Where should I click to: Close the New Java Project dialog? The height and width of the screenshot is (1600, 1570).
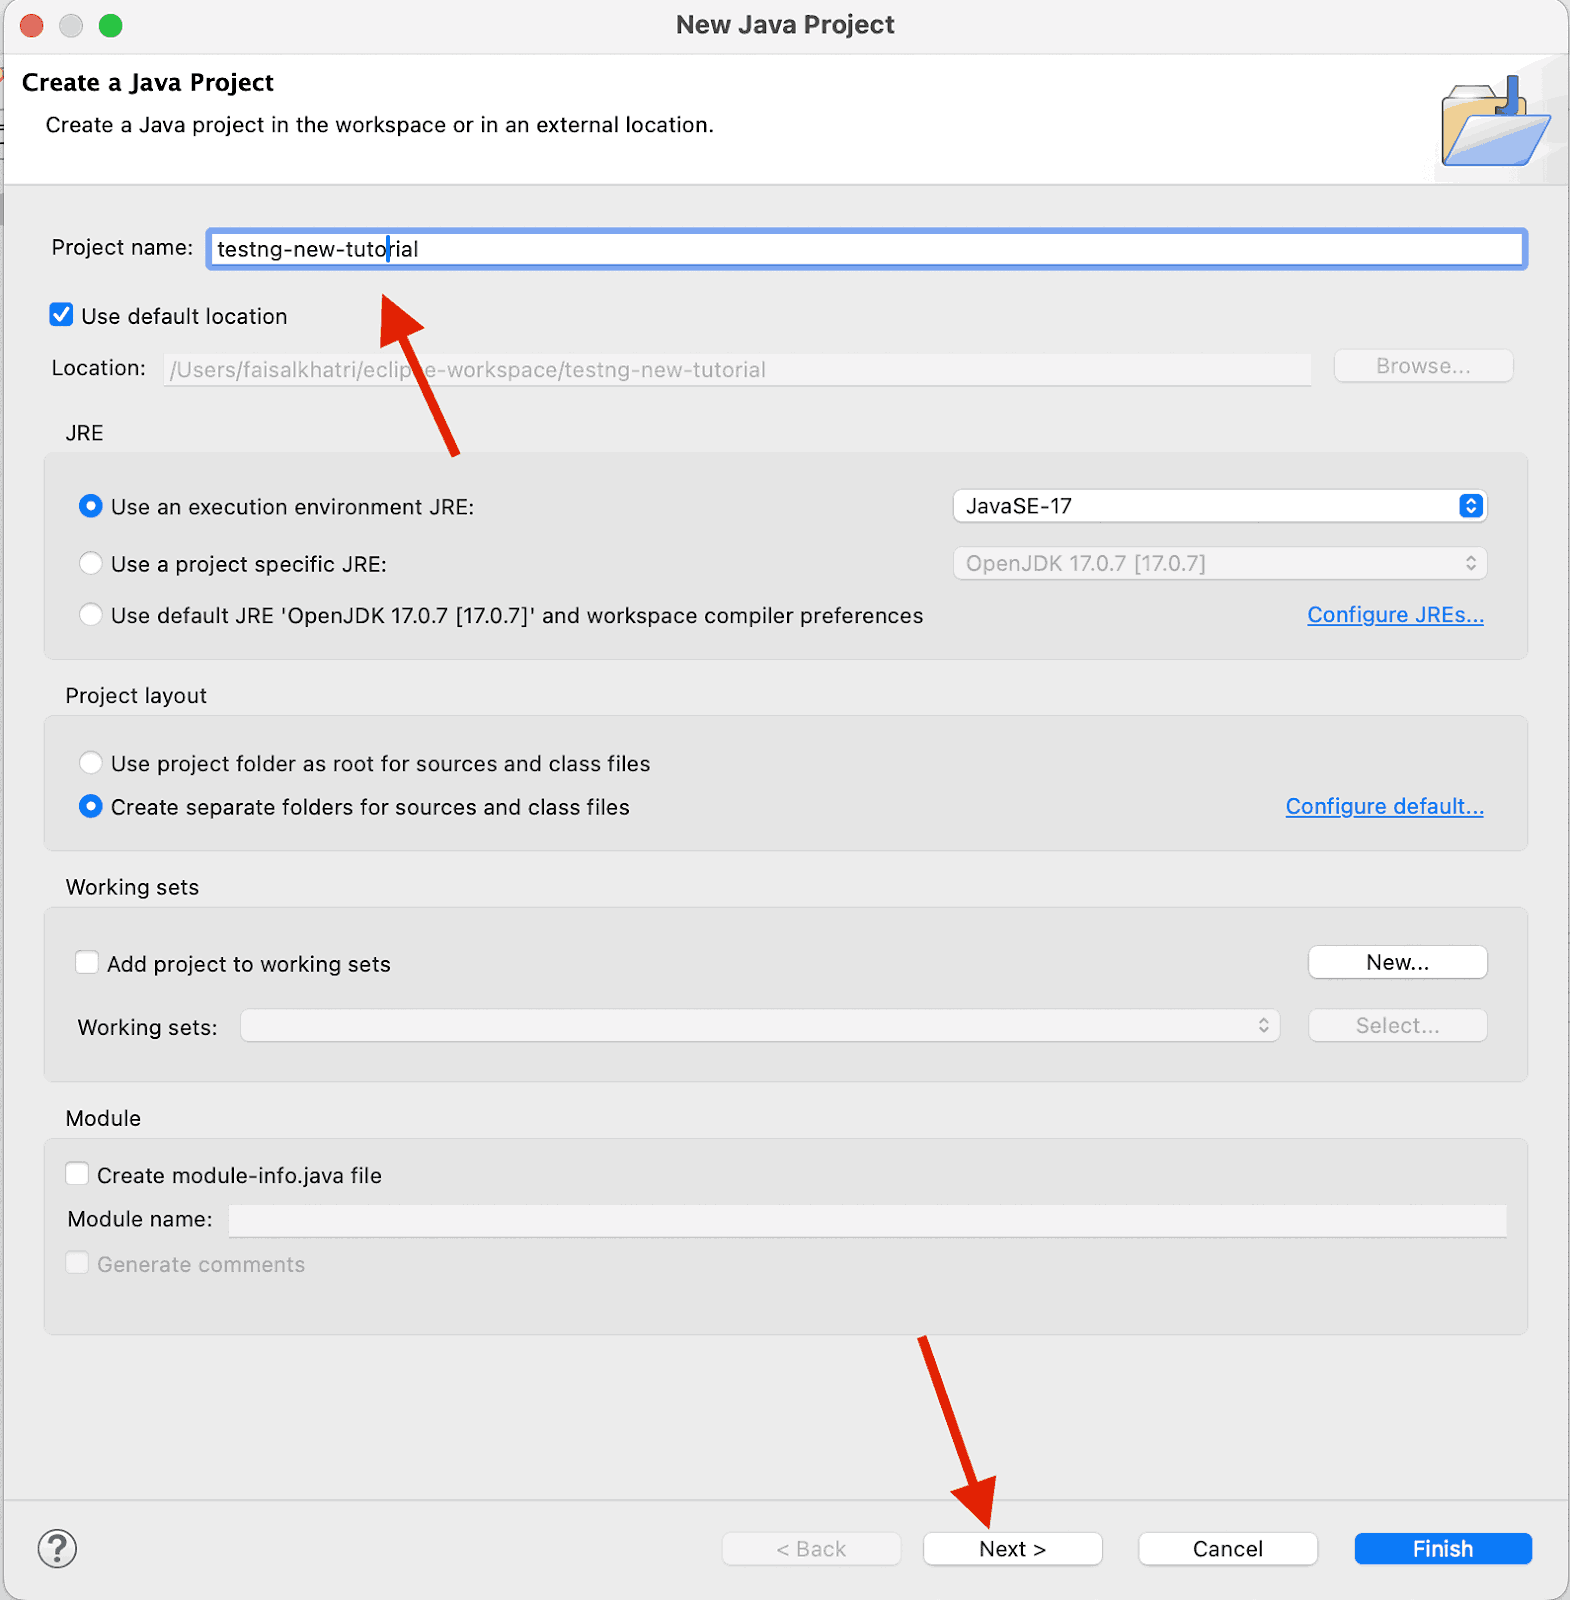click(x=32, y=25)
